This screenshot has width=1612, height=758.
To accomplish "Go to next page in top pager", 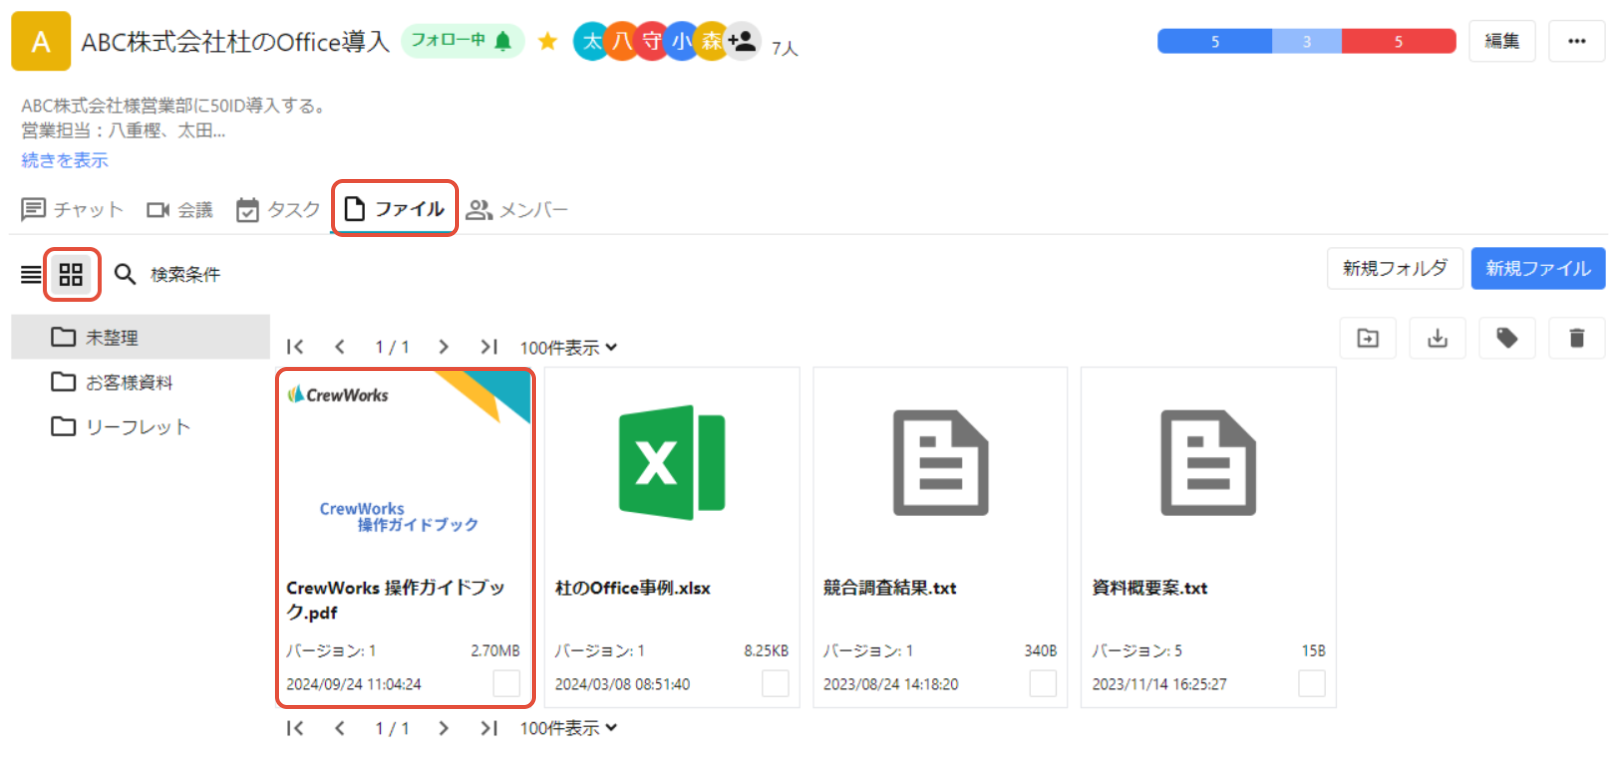I will point(443,347).
